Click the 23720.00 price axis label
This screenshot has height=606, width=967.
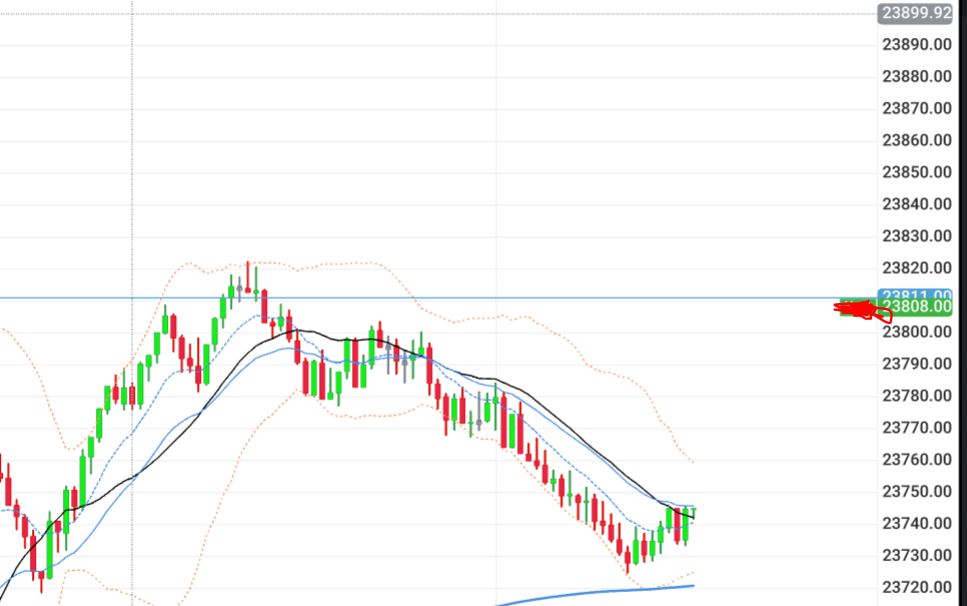(915, 587)
